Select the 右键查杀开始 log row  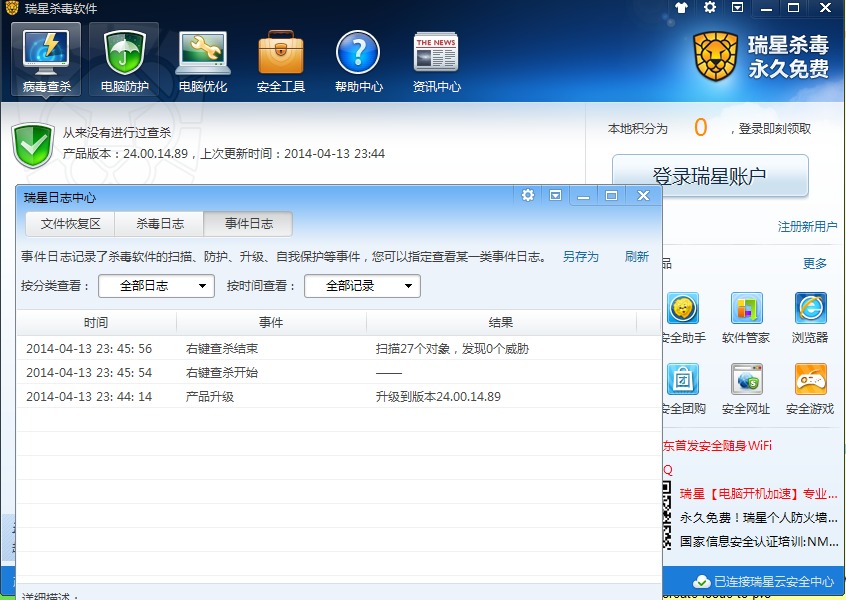click(x=339, y=372)
